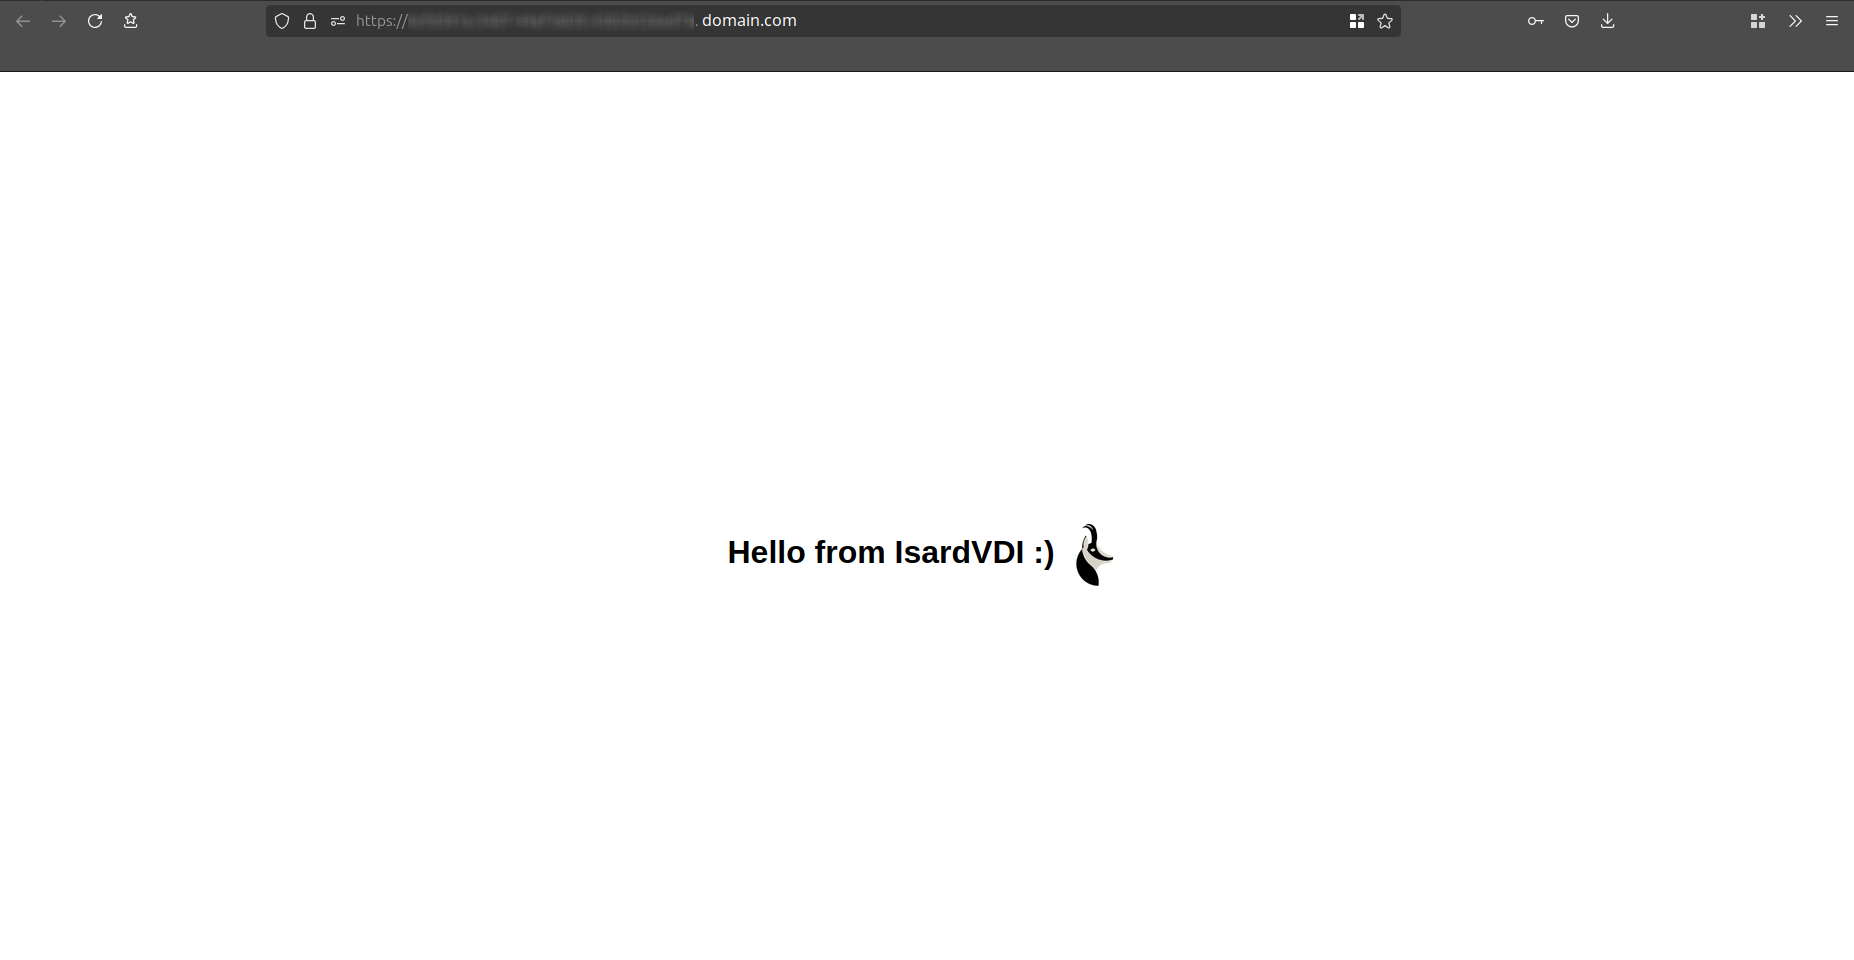Click the star-tray icon beside reload
Image resolution: width=1854 pixels, height=960 pixels.
pos(130,21)
